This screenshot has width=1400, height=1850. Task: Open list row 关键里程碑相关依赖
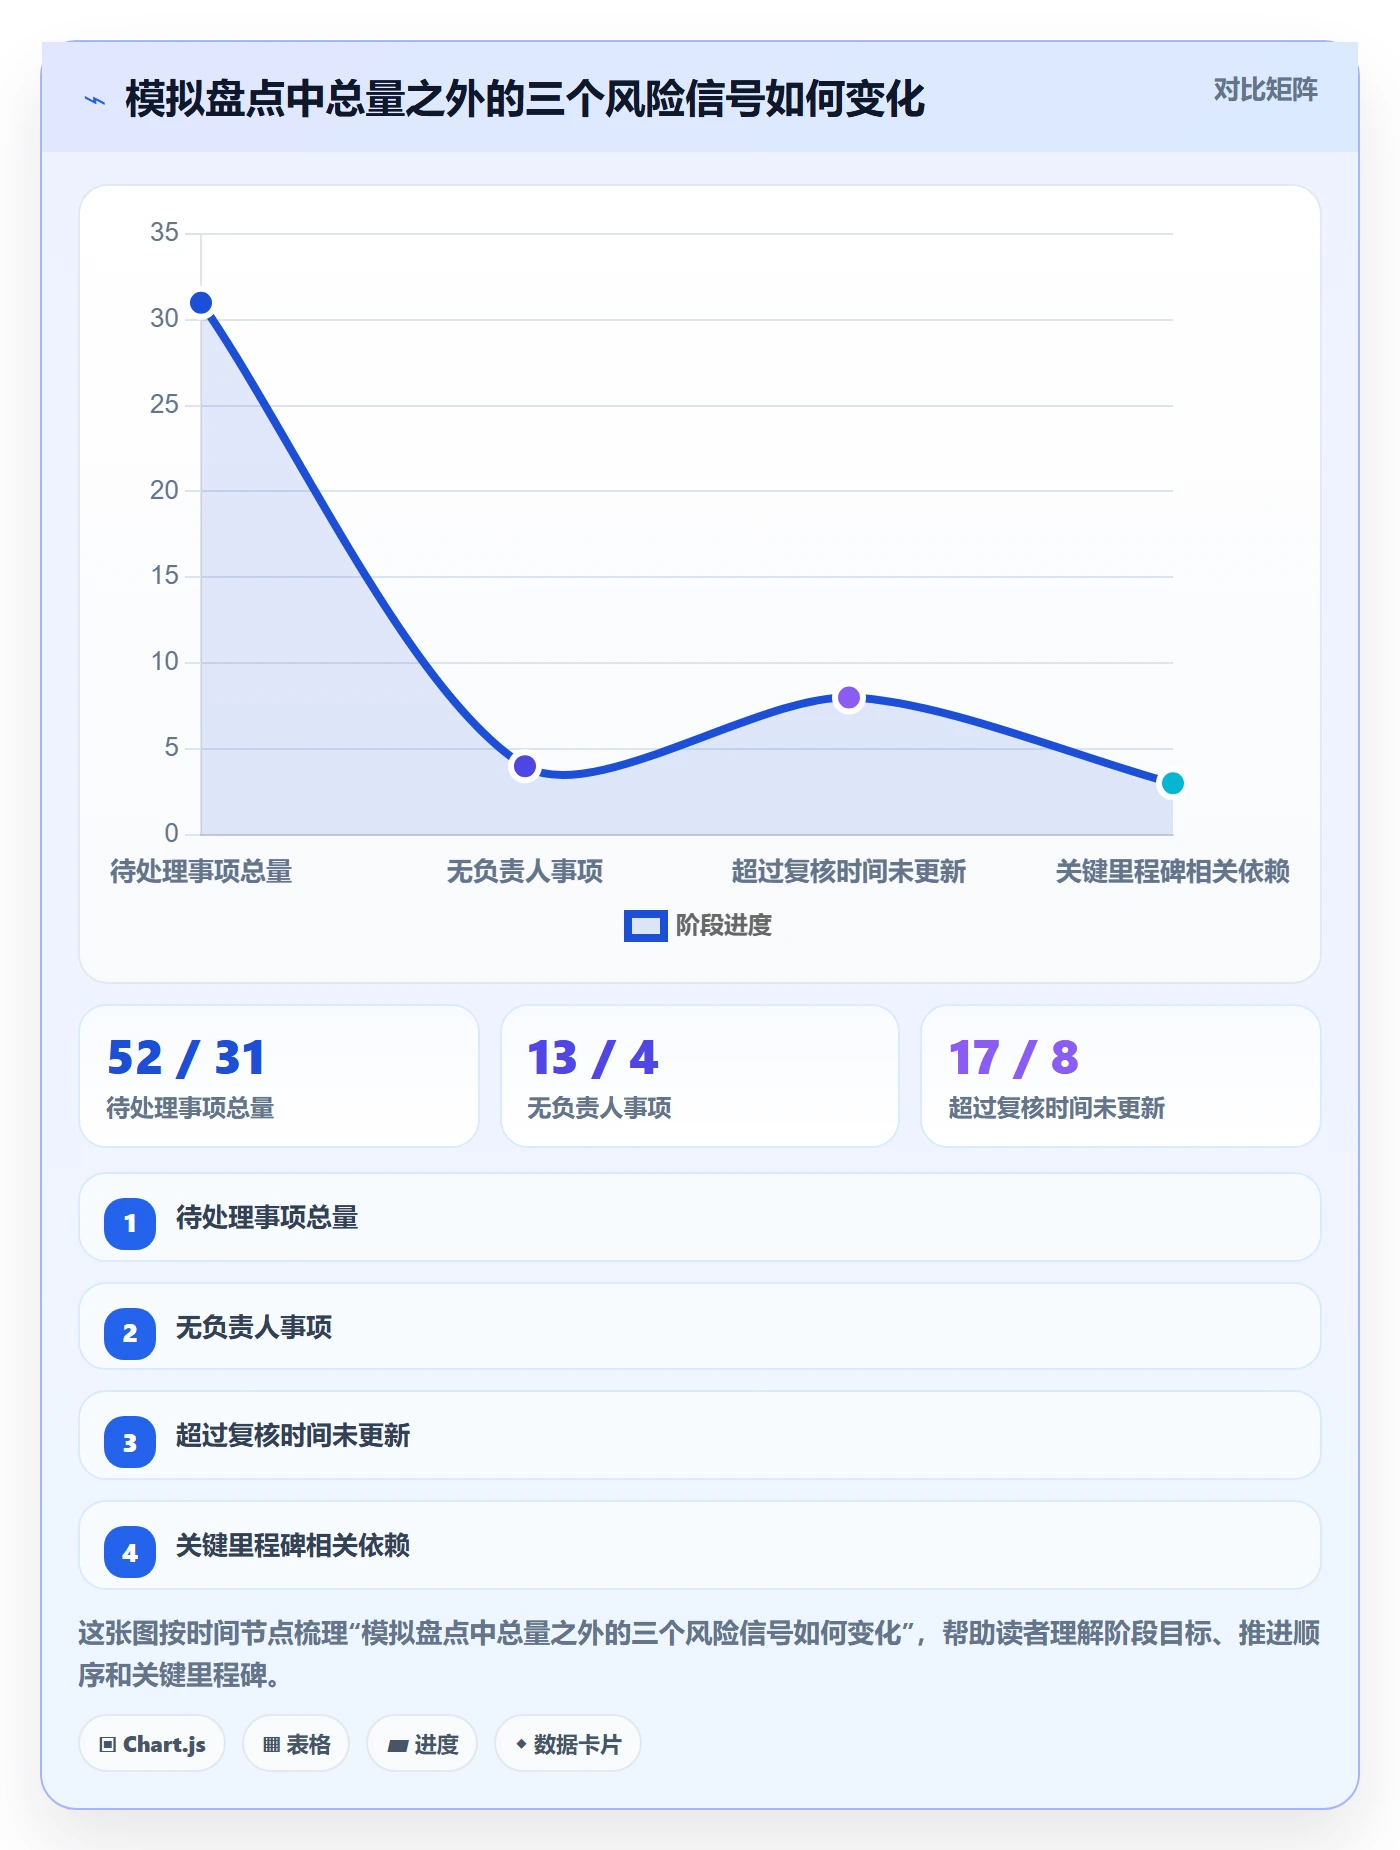pyautogui.click(x=700, y=1545)
